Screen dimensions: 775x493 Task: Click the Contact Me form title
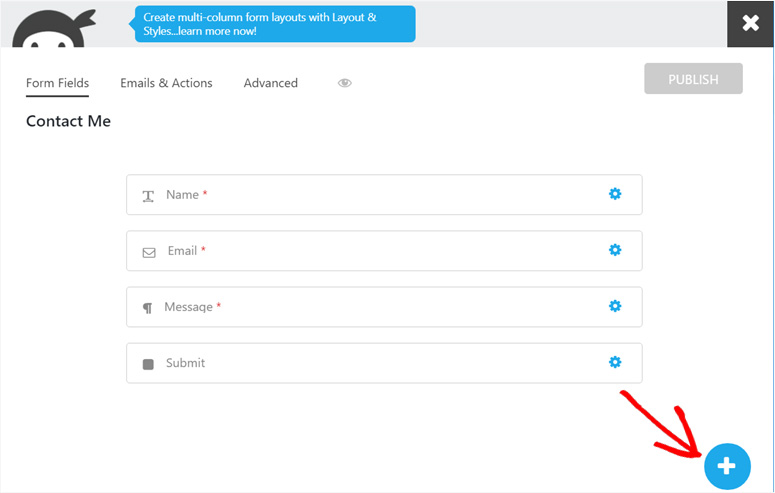pos(68,121)
